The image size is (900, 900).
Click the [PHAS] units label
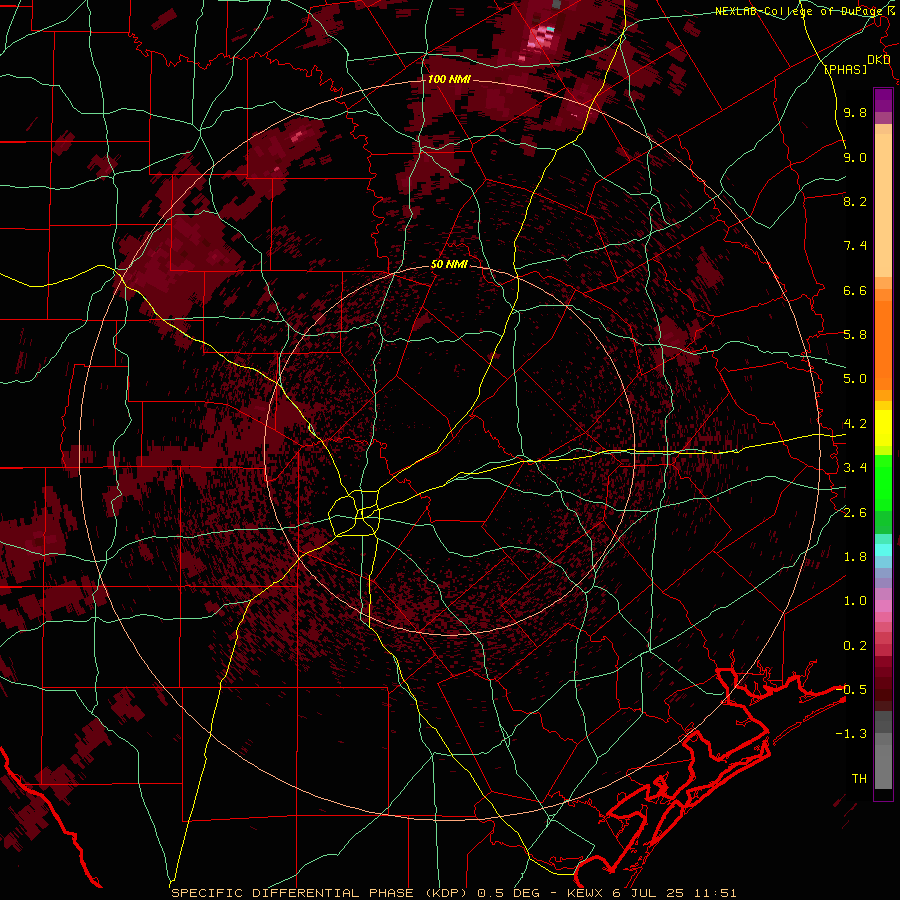(x=845, y=69)
